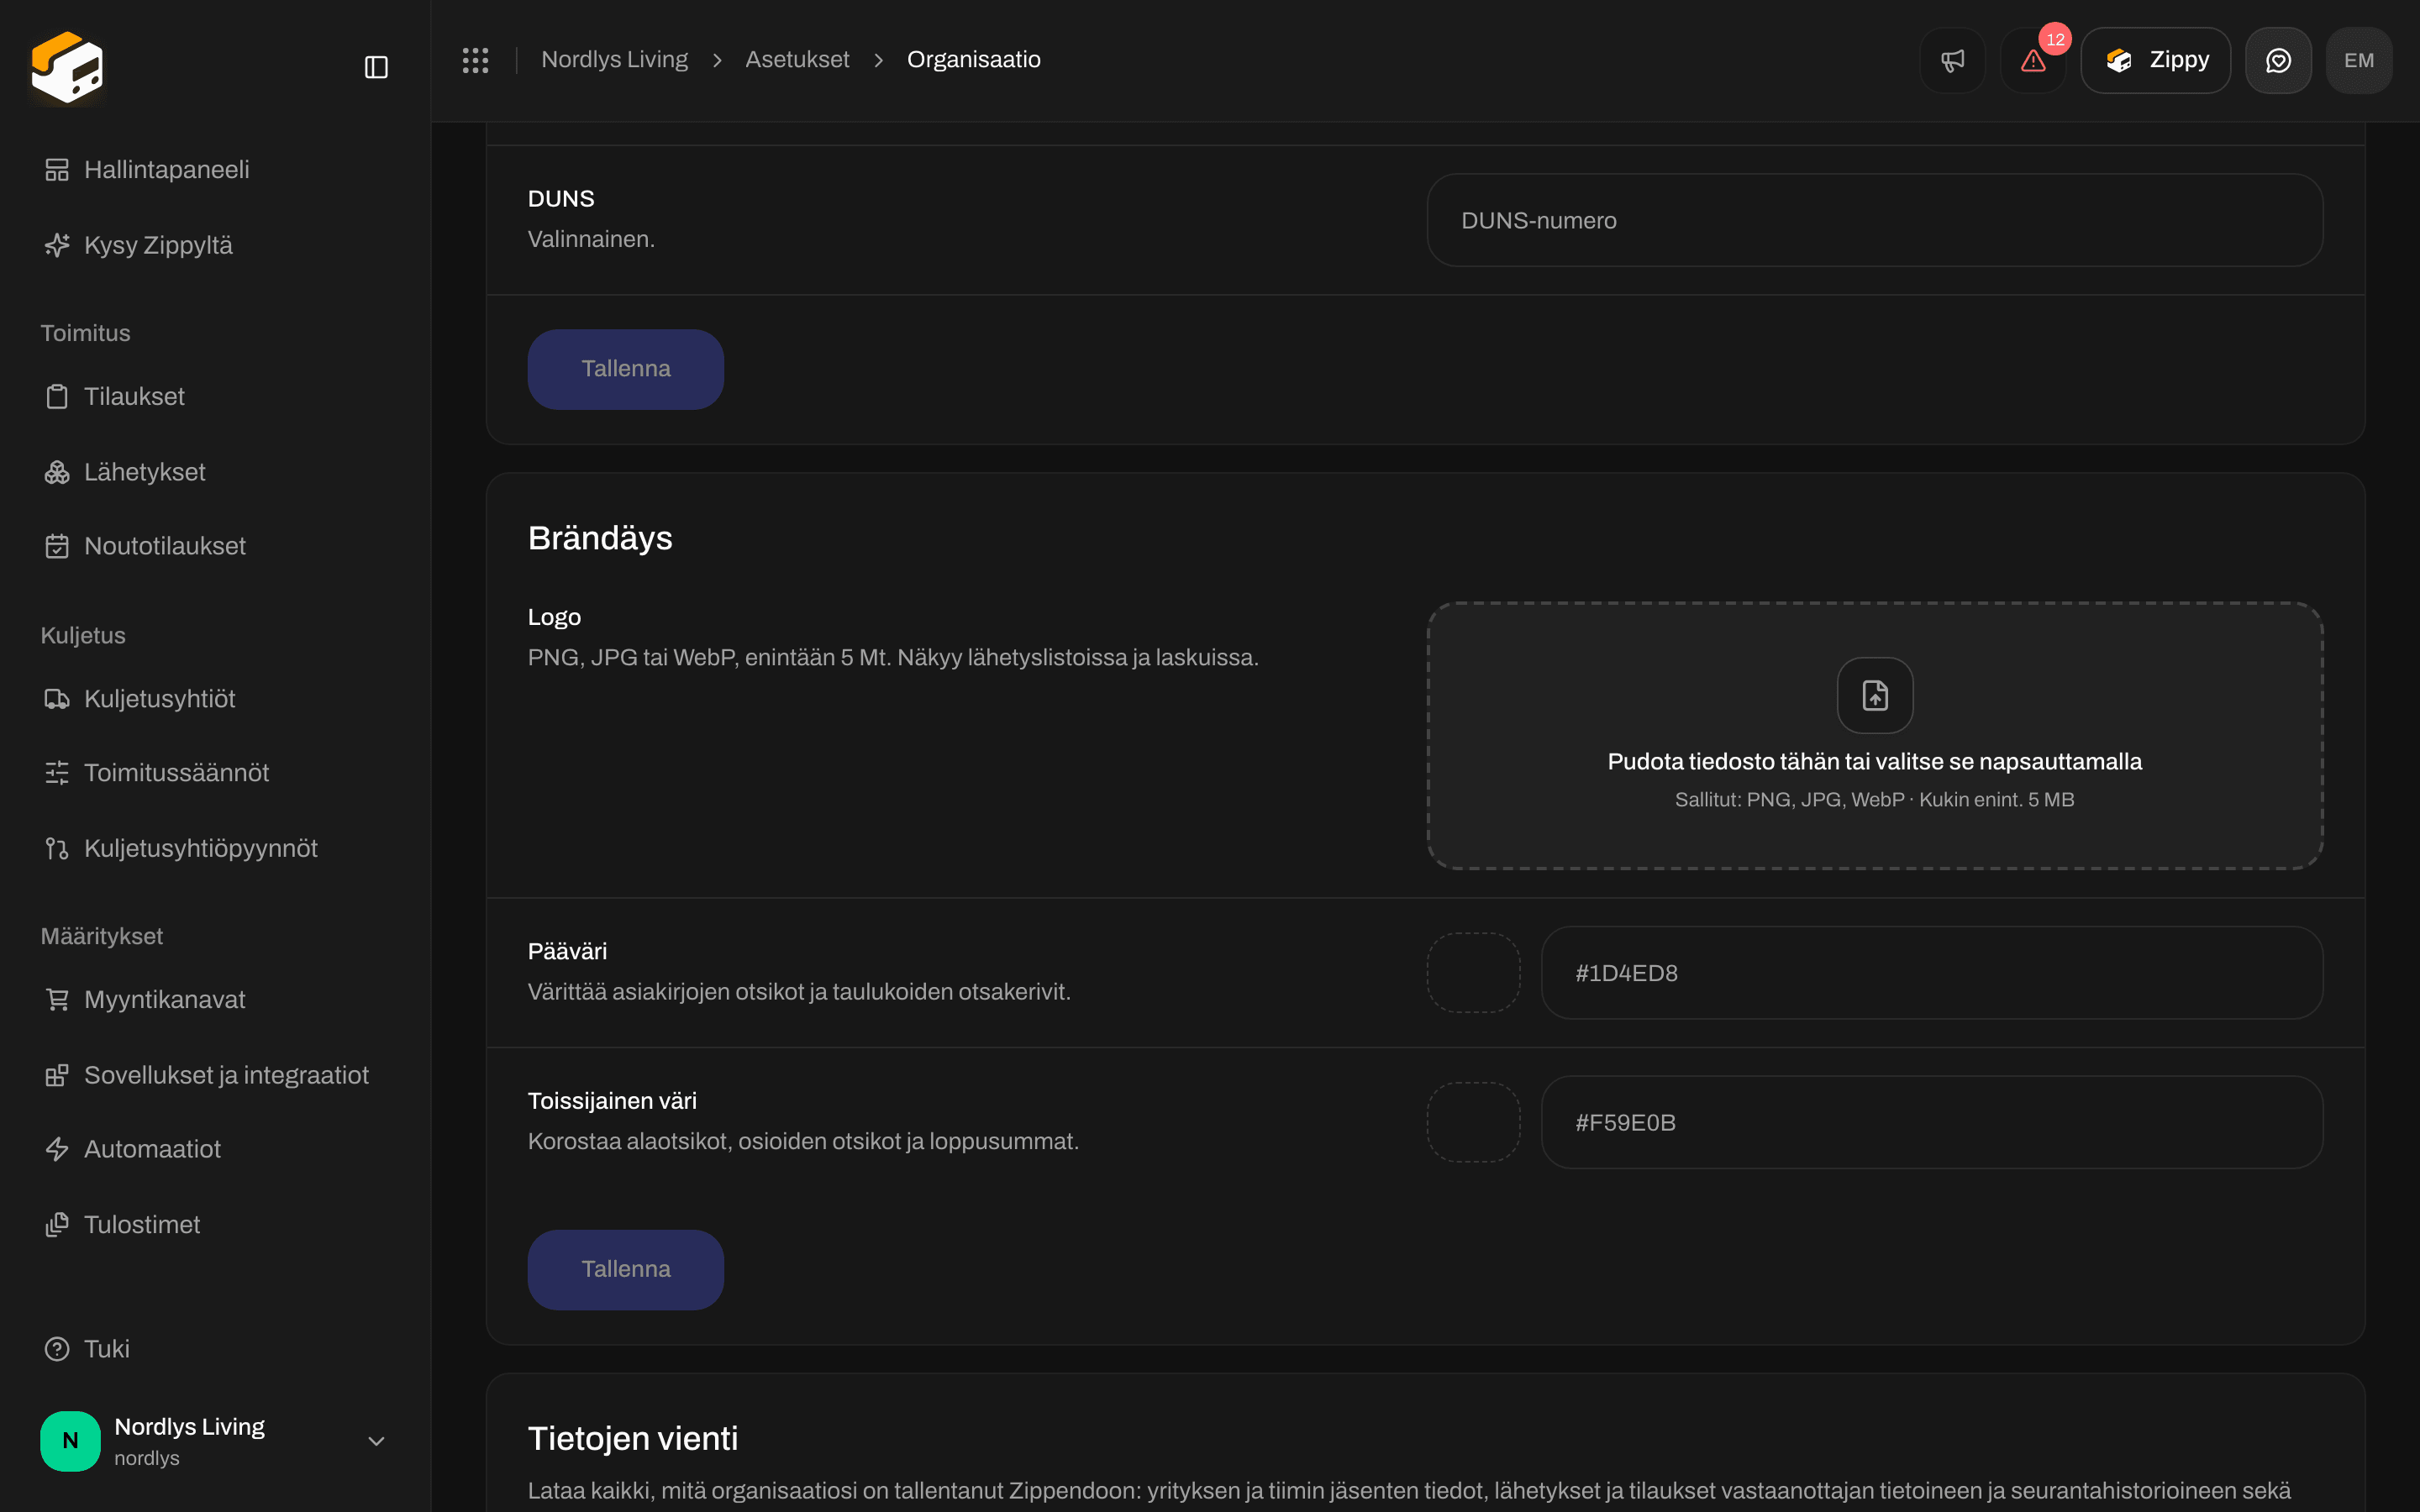Click the Zippy assistant button
2420x1512 pixels.
tap(2155, 60)
